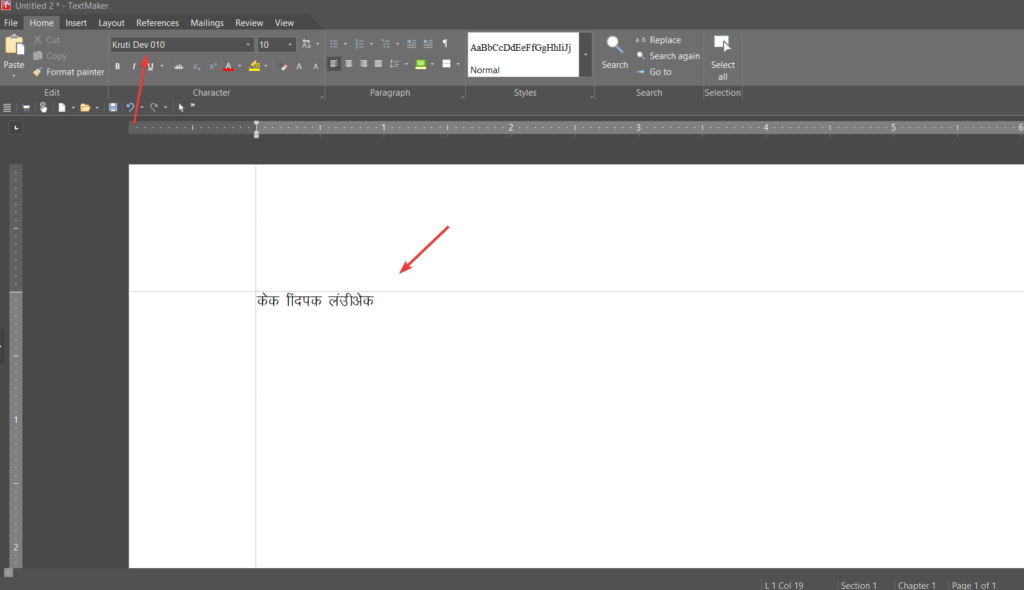Viewport: 1024px width, 590px height.
Task: Expand the highlight color dropdown arrow
Action: [266, 66]
